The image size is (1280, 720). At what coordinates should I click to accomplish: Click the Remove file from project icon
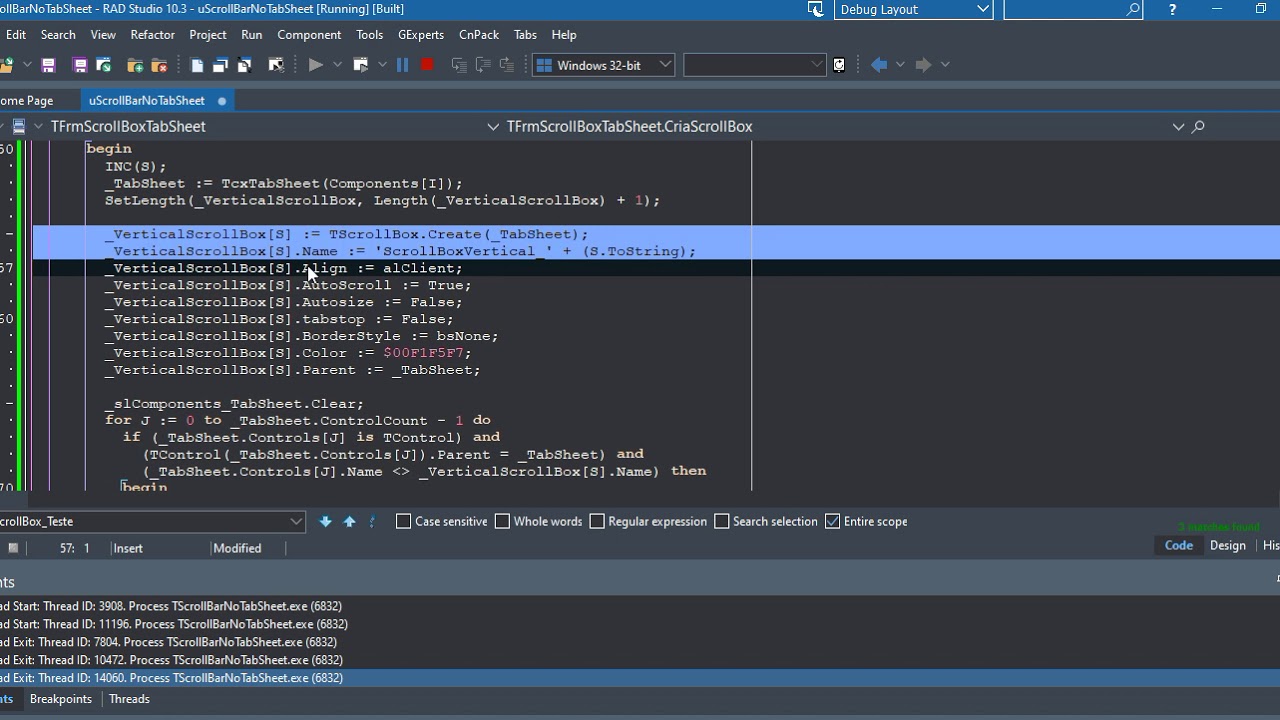159,65
